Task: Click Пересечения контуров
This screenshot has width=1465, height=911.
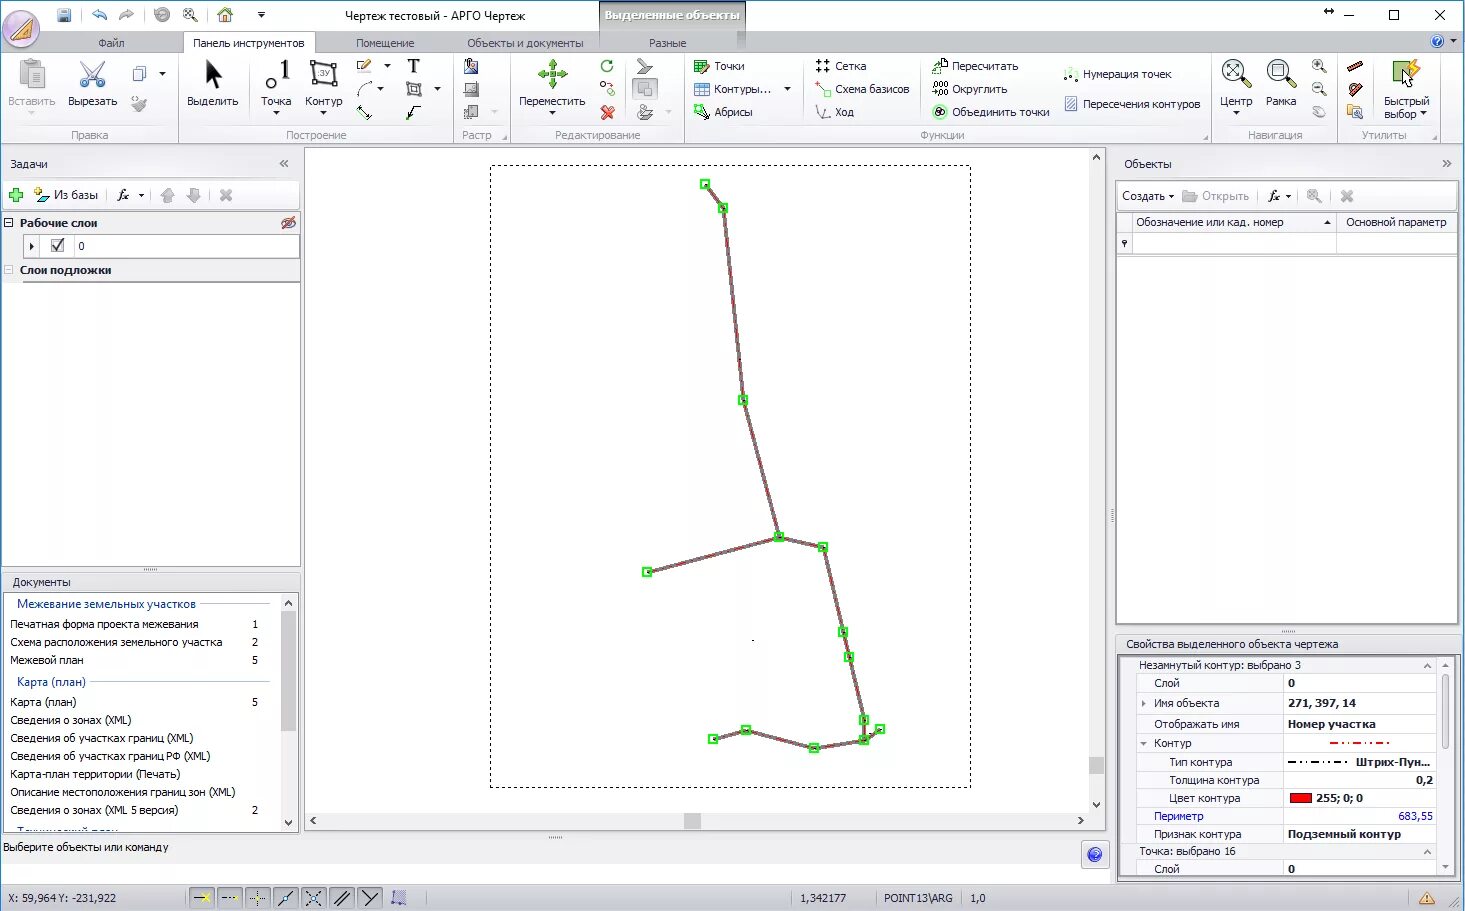Action: [x=1131, y=104]
